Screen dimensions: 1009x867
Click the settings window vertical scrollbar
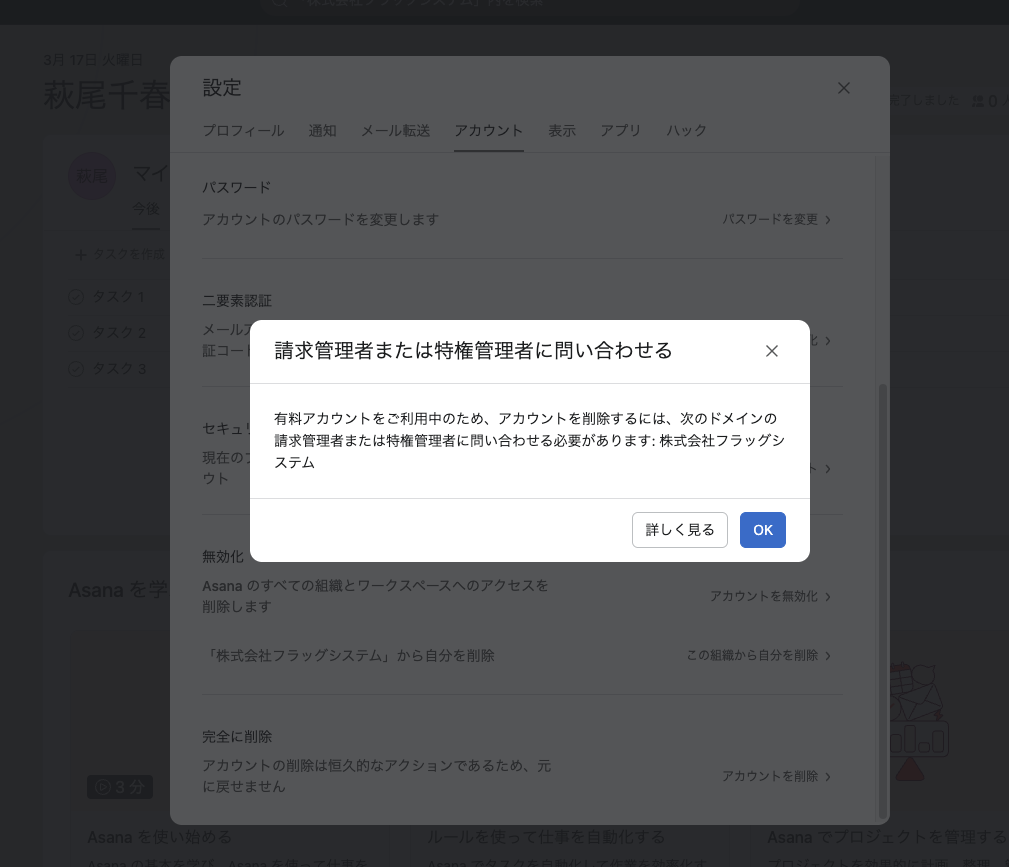(883, 601)
